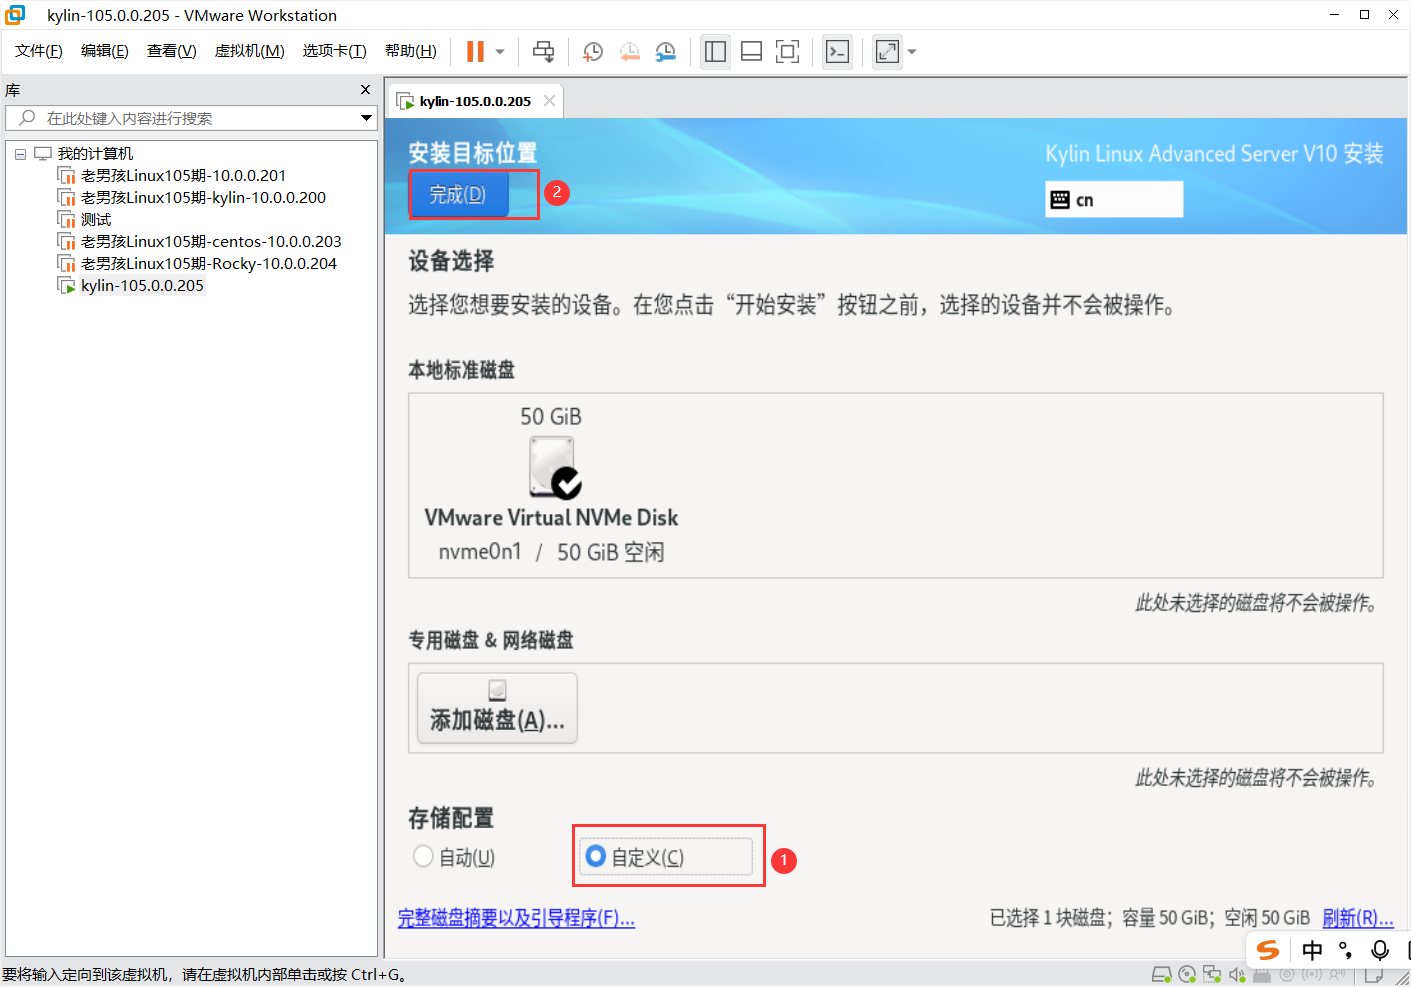Click the microphone voice input icon
This screenshot has height=987, width=1411.
1380,950
